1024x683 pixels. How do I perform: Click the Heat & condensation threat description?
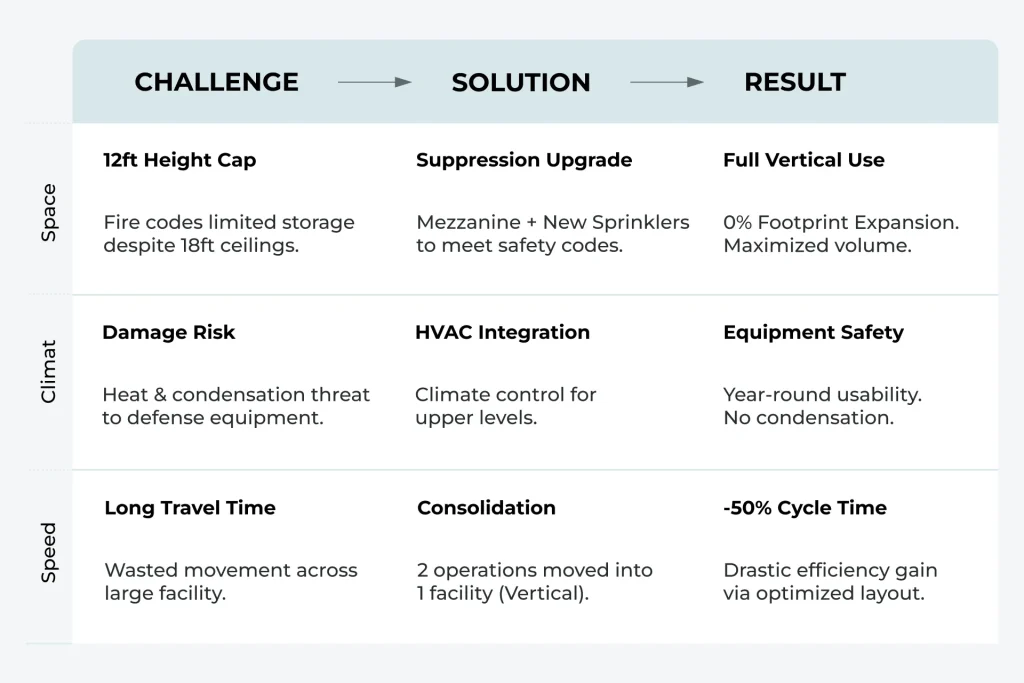[x=236, y=406]
